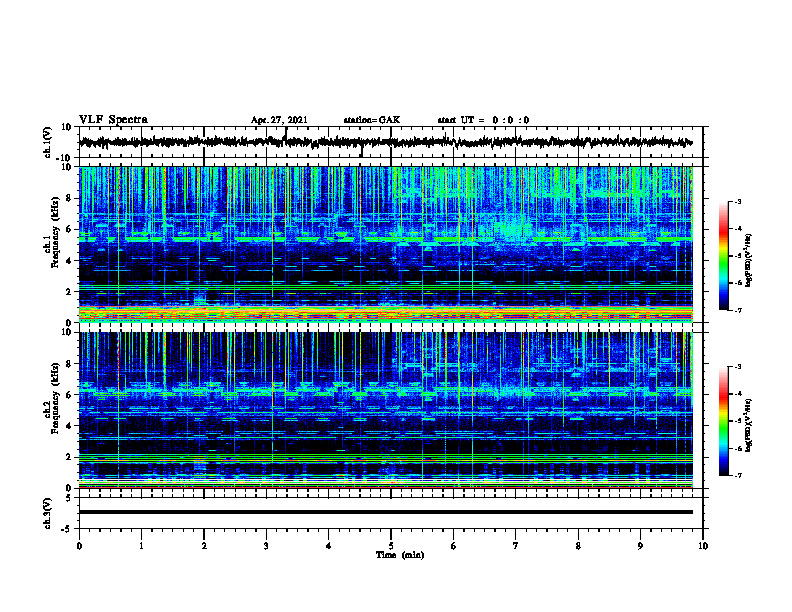Image resolution: width=792 pixels, height=612 pixels.
Task: Click the ch.1 color bar log(PSD) unit label
Action: click(x=749, y=261)
